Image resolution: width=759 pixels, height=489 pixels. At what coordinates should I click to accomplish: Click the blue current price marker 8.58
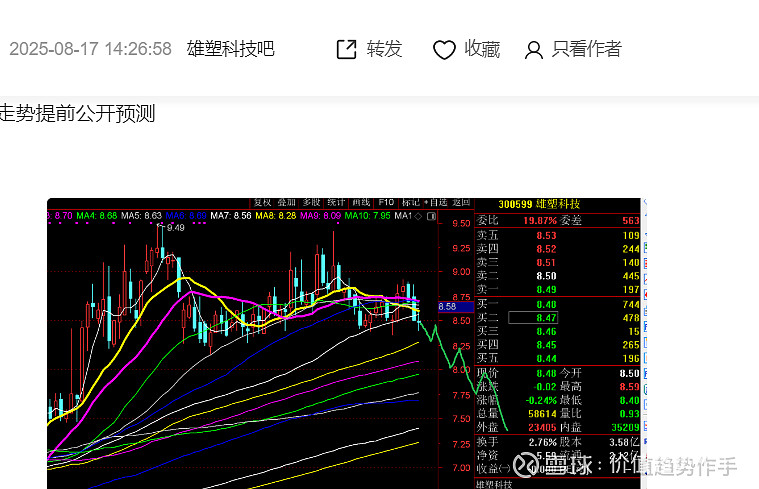[x=455, y=307]
